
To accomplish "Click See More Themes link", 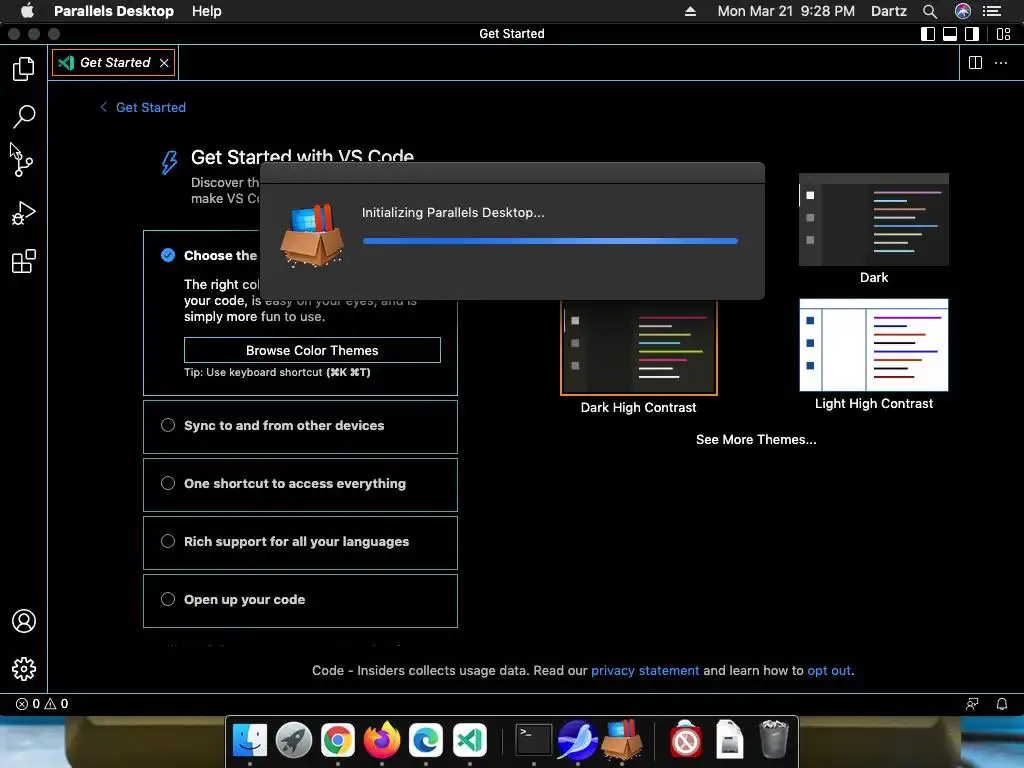I will tap(756, 440).
